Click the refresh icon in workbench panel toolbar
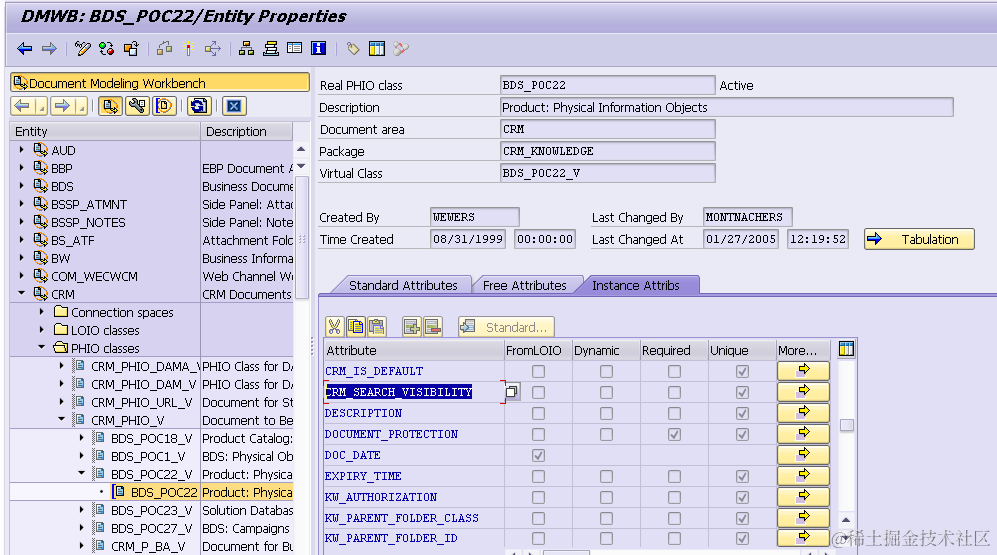The image size is (997, 555). click(x=198, y=106)
